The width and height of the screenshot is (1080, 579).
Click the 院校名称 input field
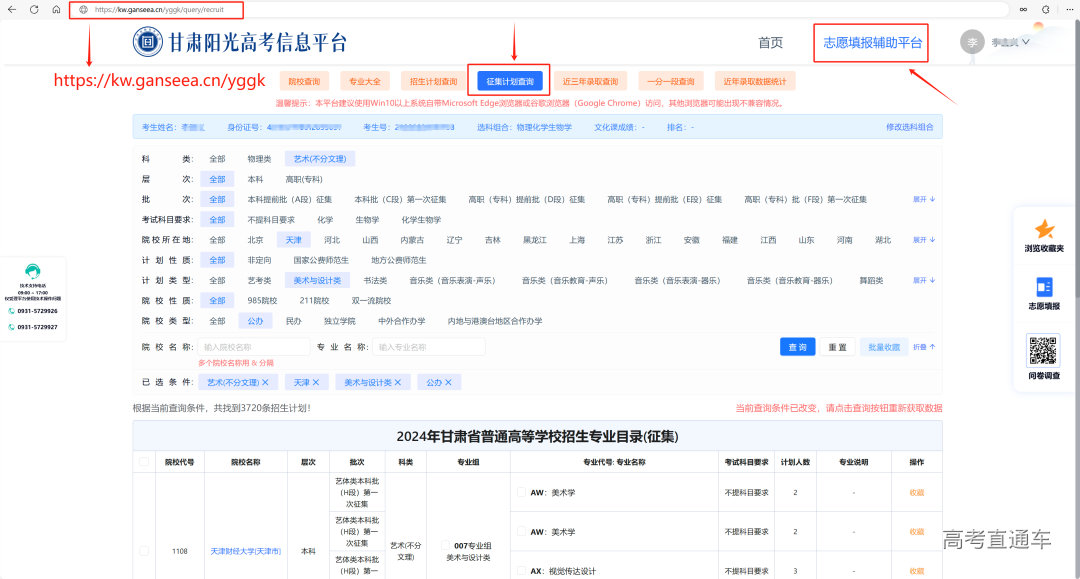click(x=254, y=347)
